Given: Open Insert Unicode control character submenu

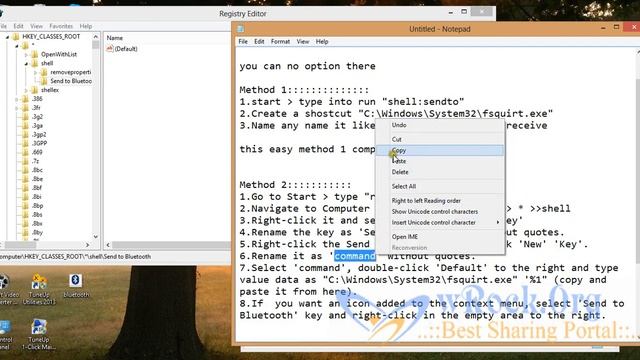Looking at the screenshot, I should (x=440, y=222).
